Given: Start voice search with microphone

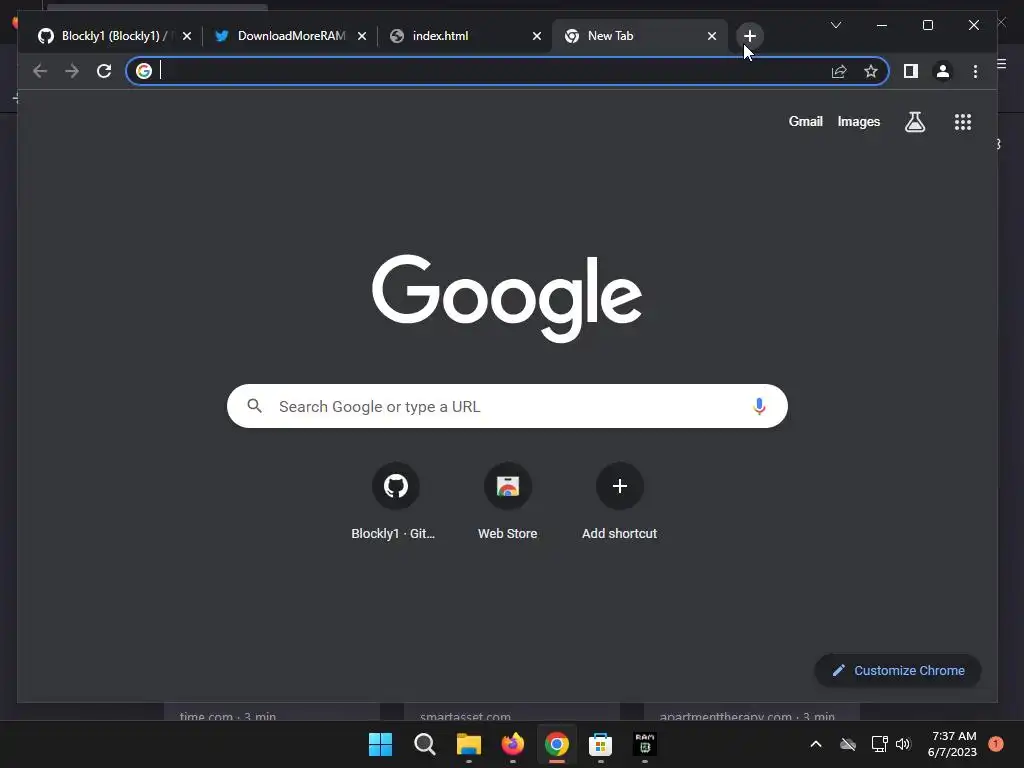Looking at the screenshot, I should [759, 406].
